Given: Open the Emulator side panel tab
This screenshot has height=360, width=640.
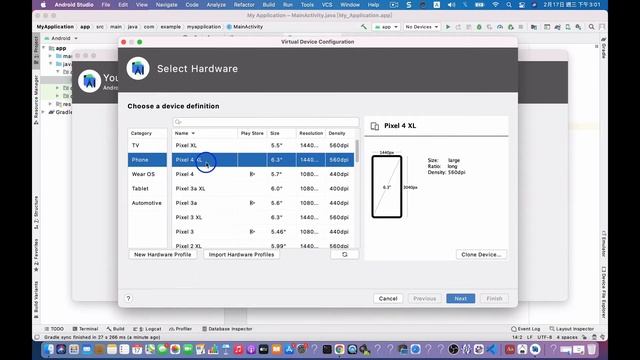Looking at the screenshot, I should click(604, 244).
